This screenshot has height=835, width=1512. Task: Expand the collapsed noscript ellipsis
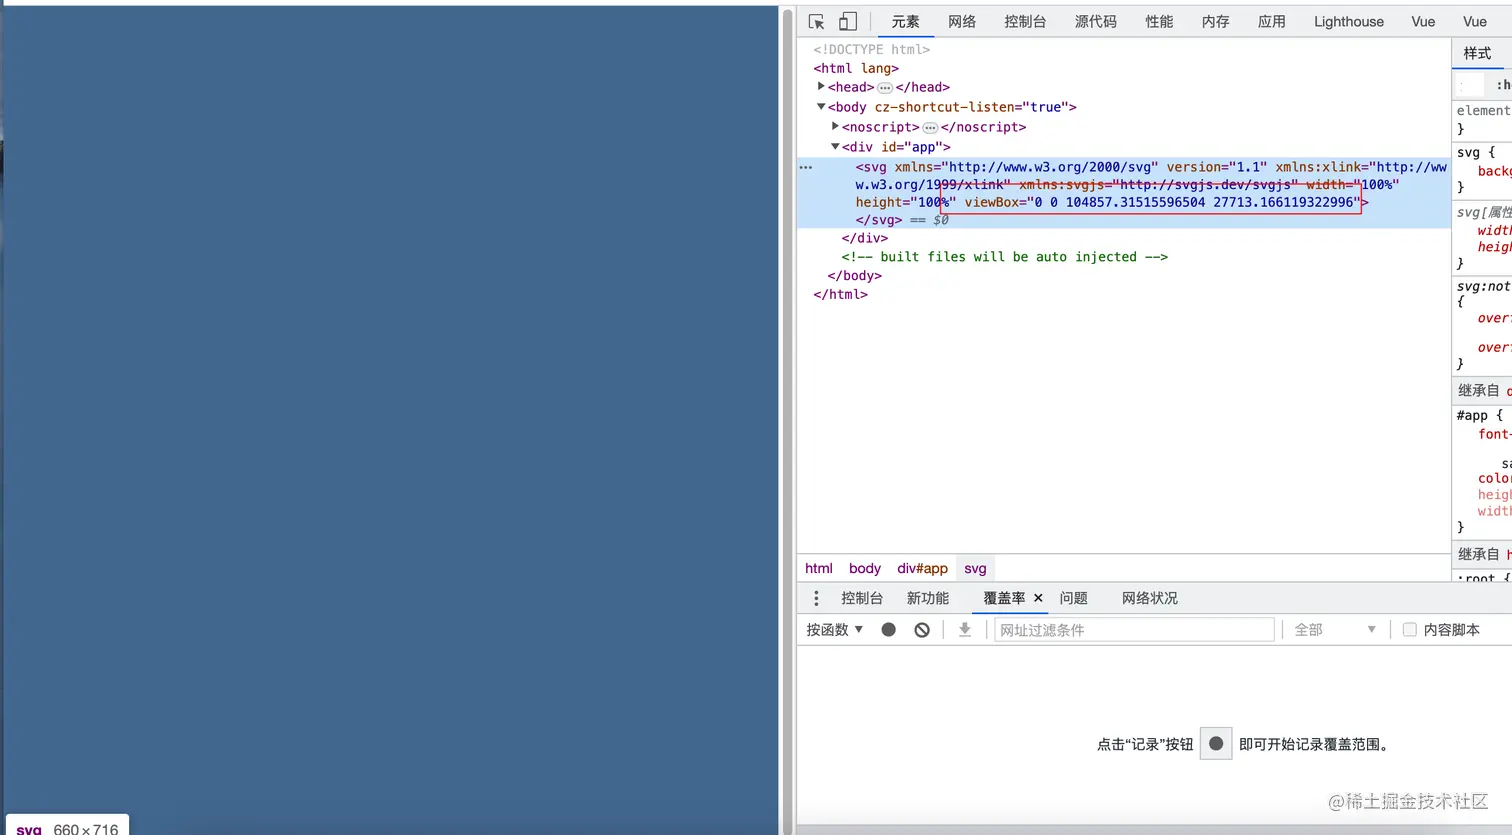point(930,128)
